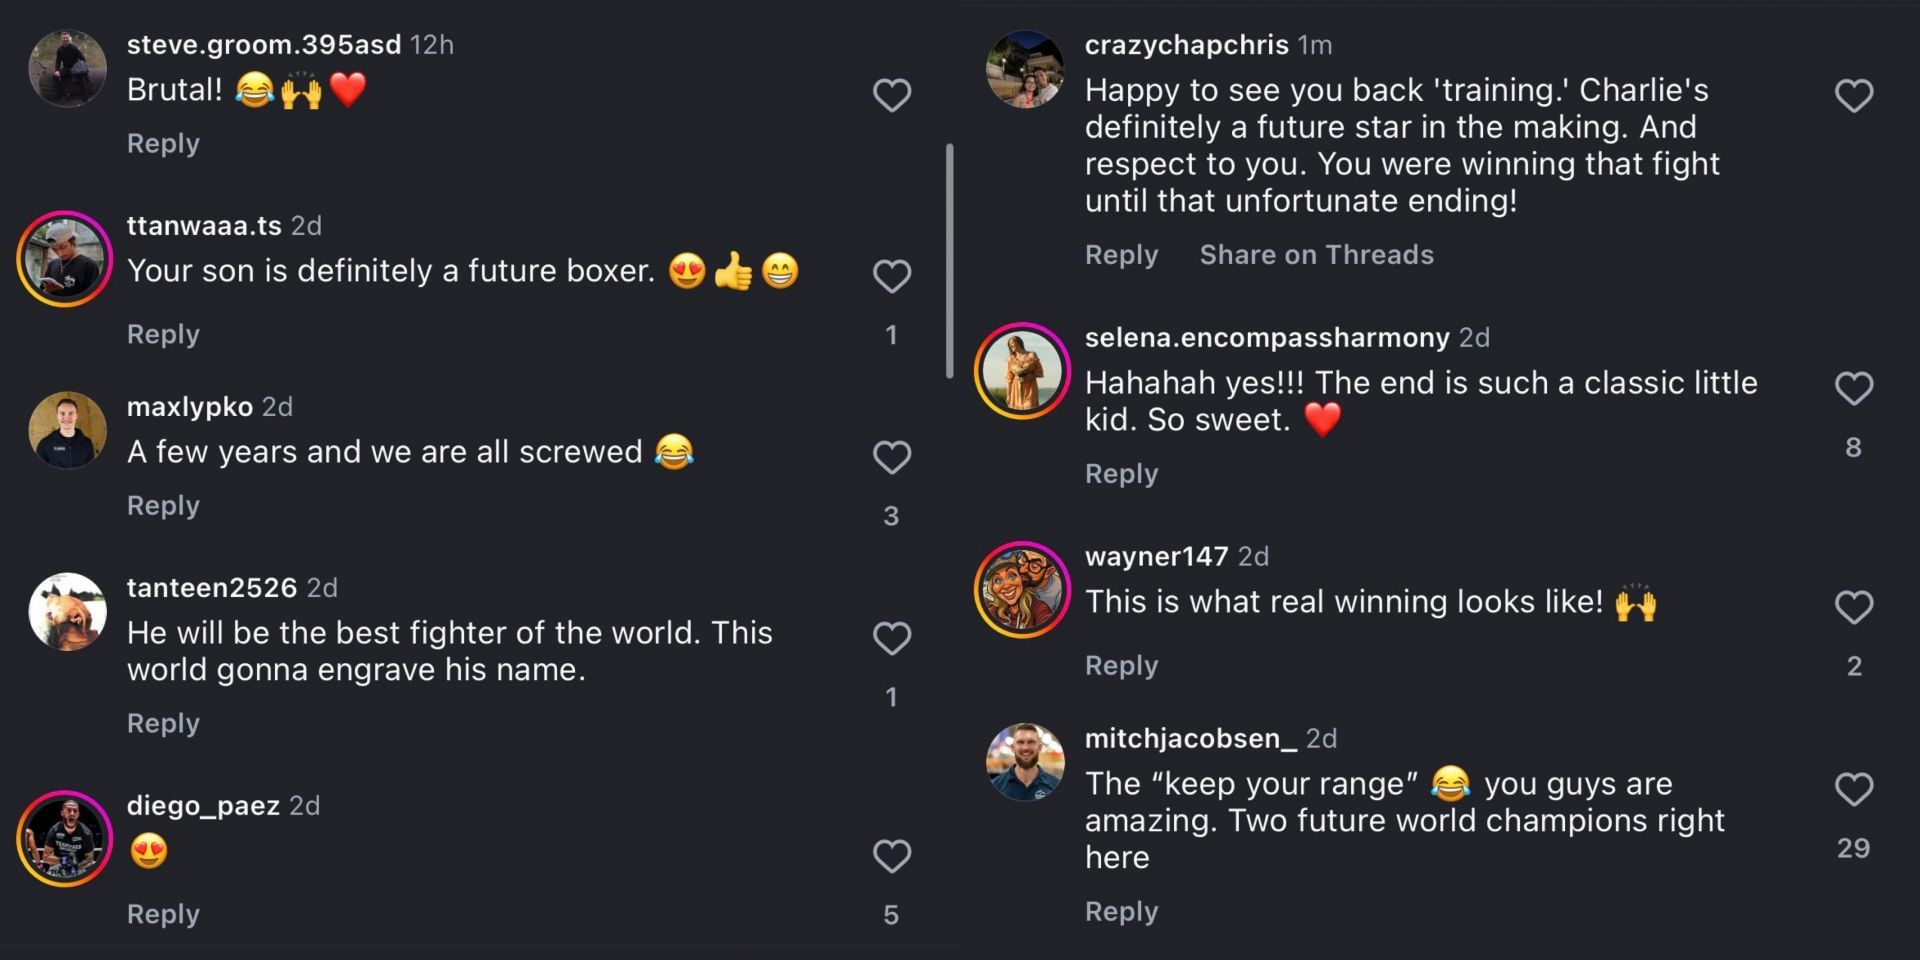This screenshot has width=1920, height=960.
Task: Like crazychapchris's training comment
Action: (x=1855, y=93)
